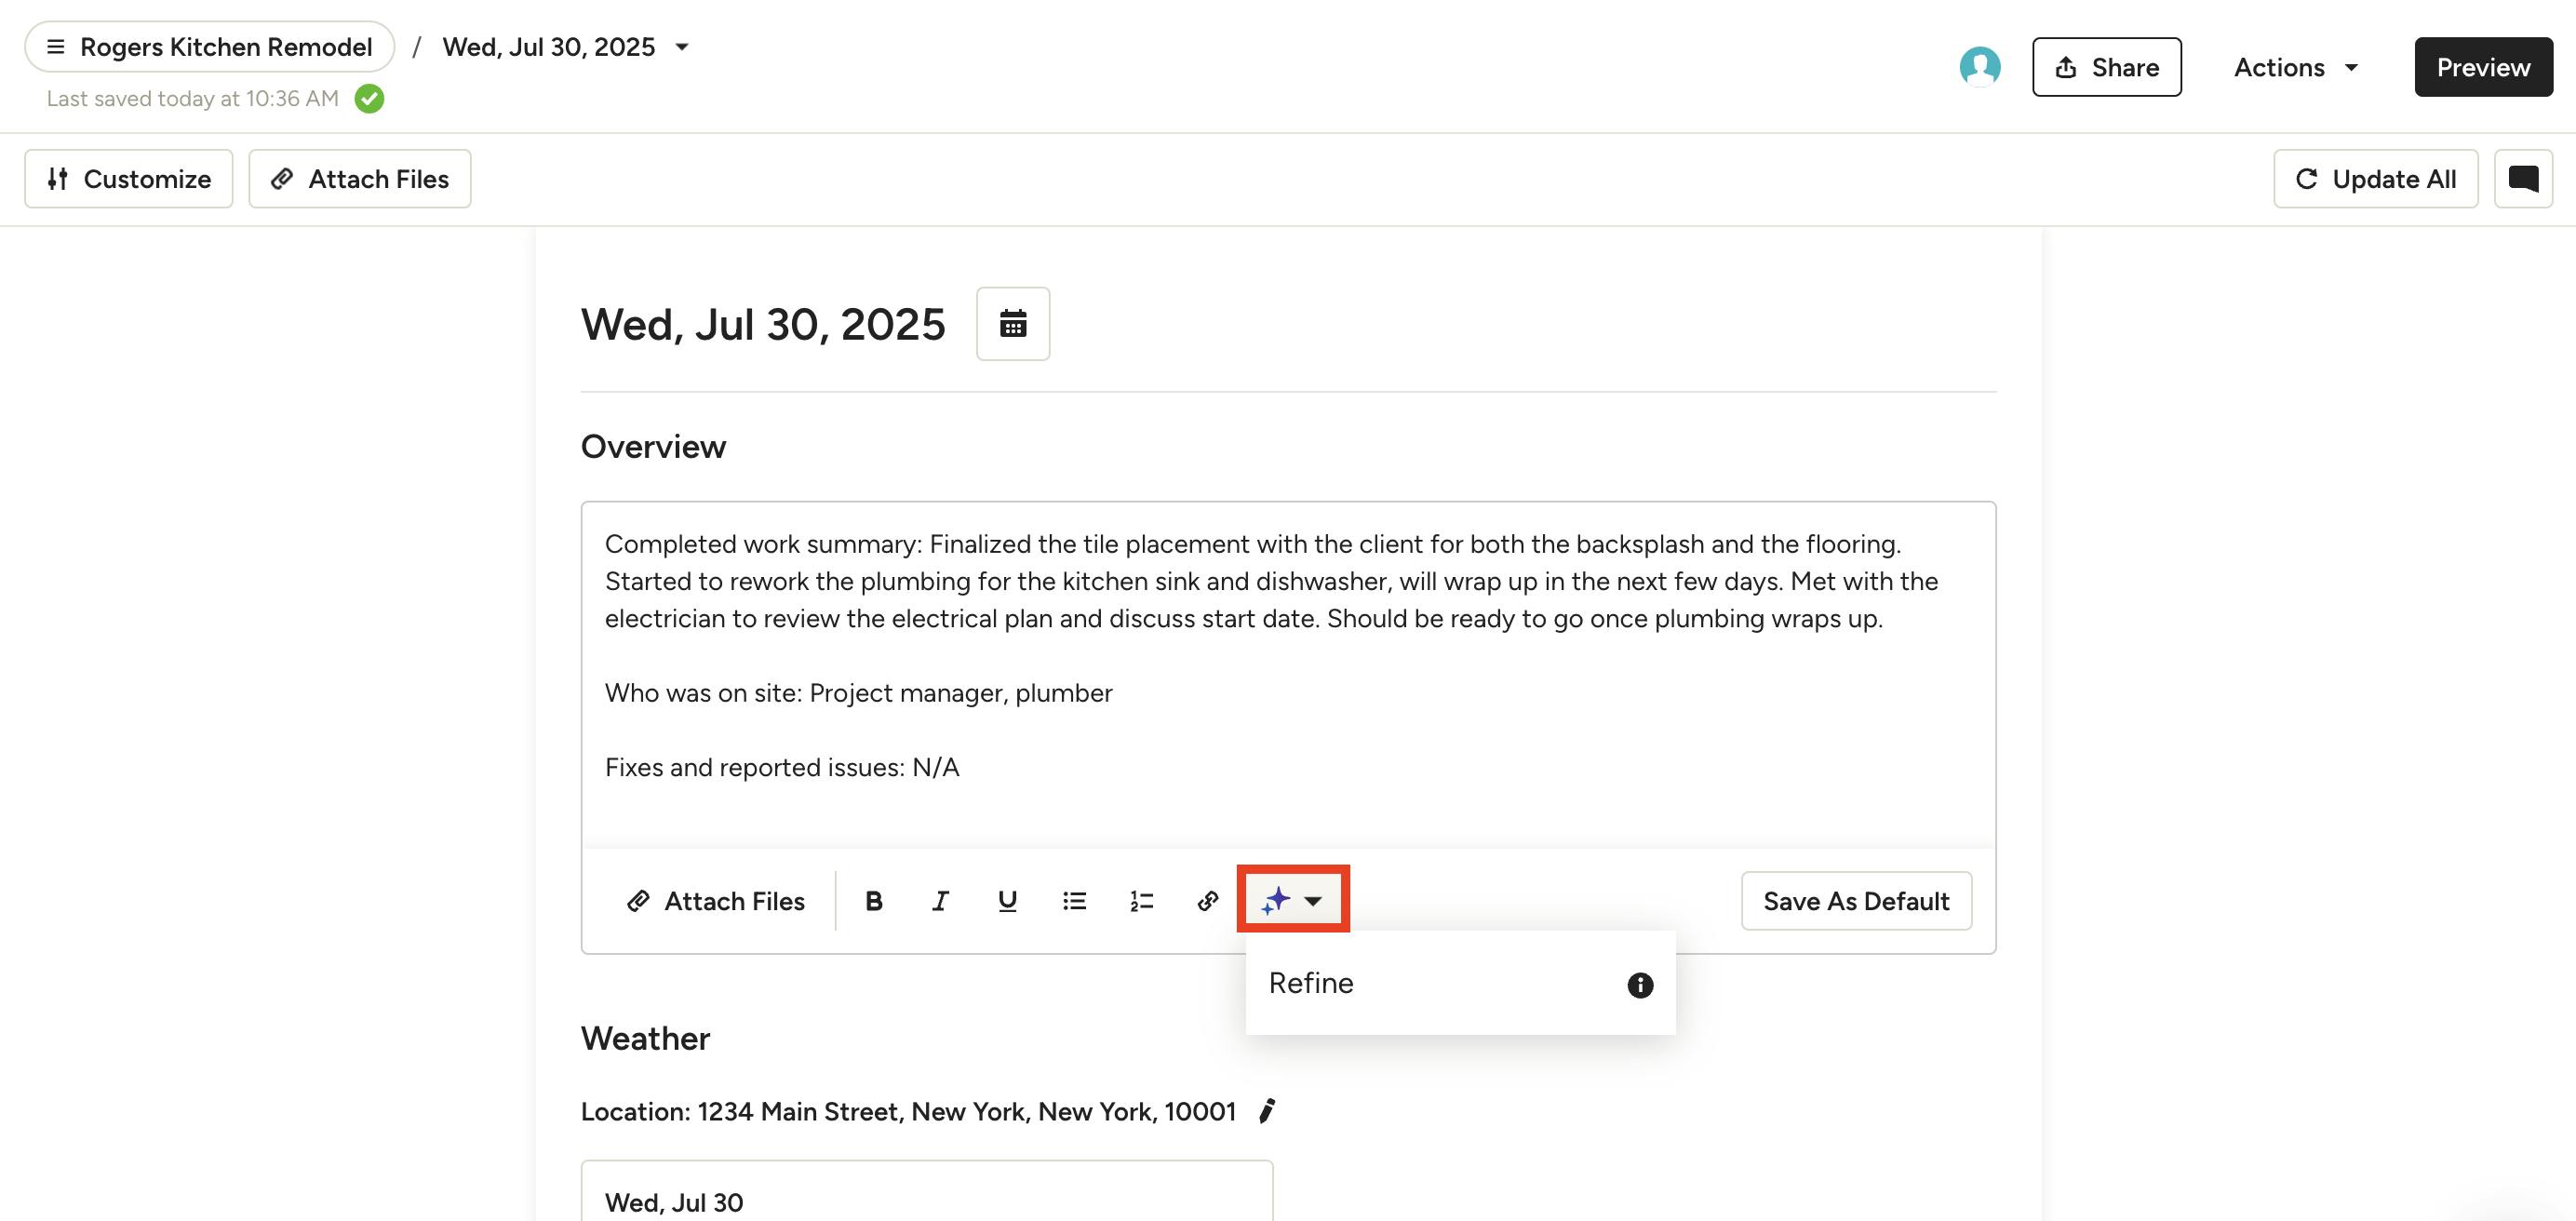Open the Actions dropdown
Viewport: 2576px width, 1221px height.
(x=2293, y=67)
